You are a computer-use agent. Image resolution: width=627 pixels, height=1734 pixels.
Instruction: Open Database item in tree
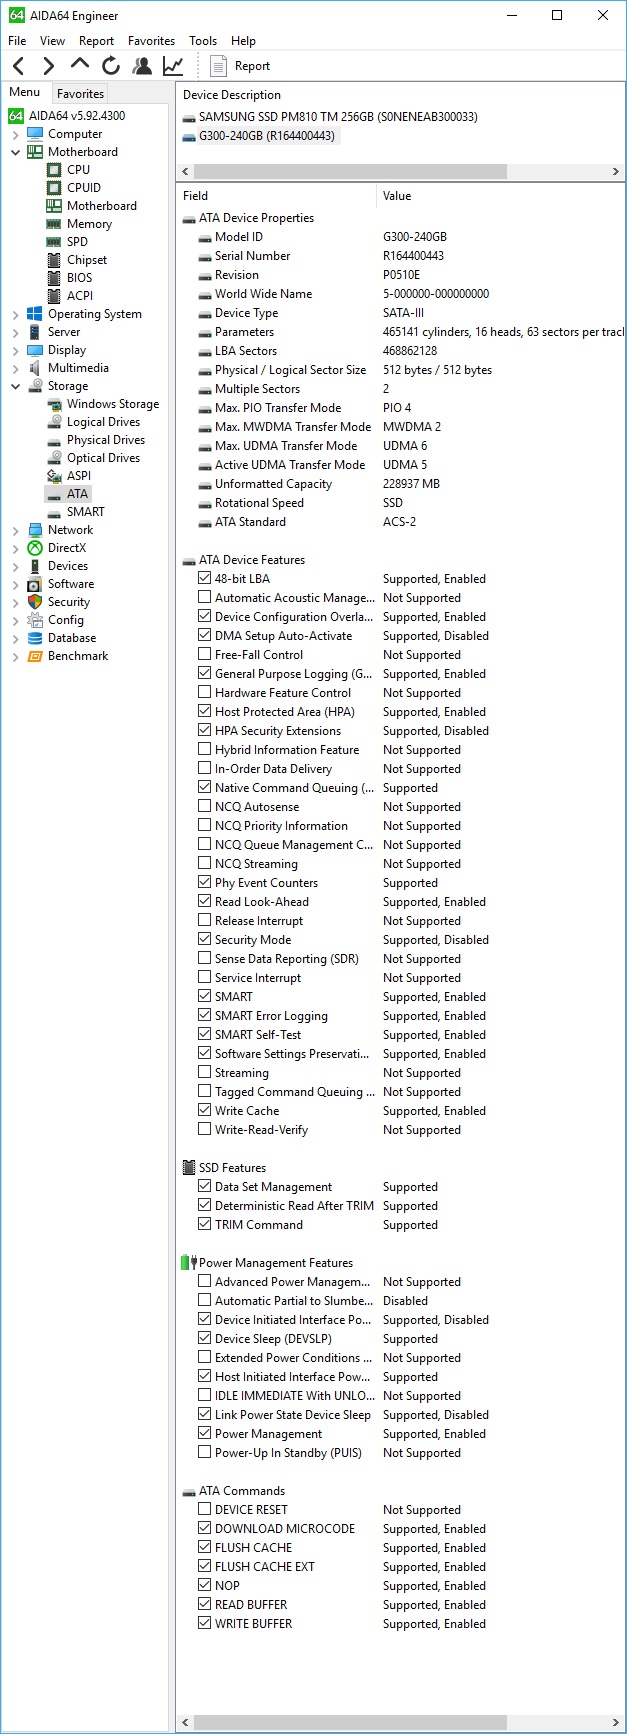(x=72, y=638)
